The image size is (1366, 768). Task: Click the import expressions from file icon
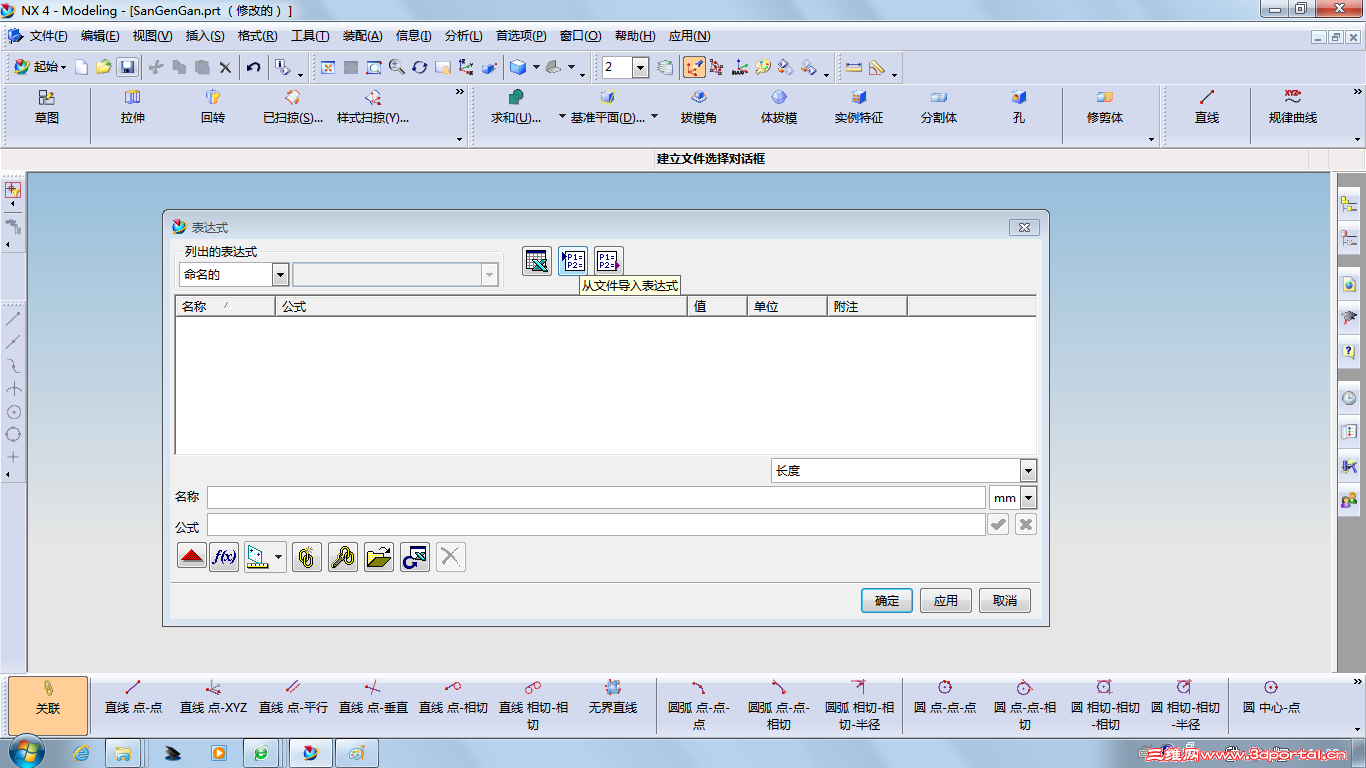click(573, 261)
